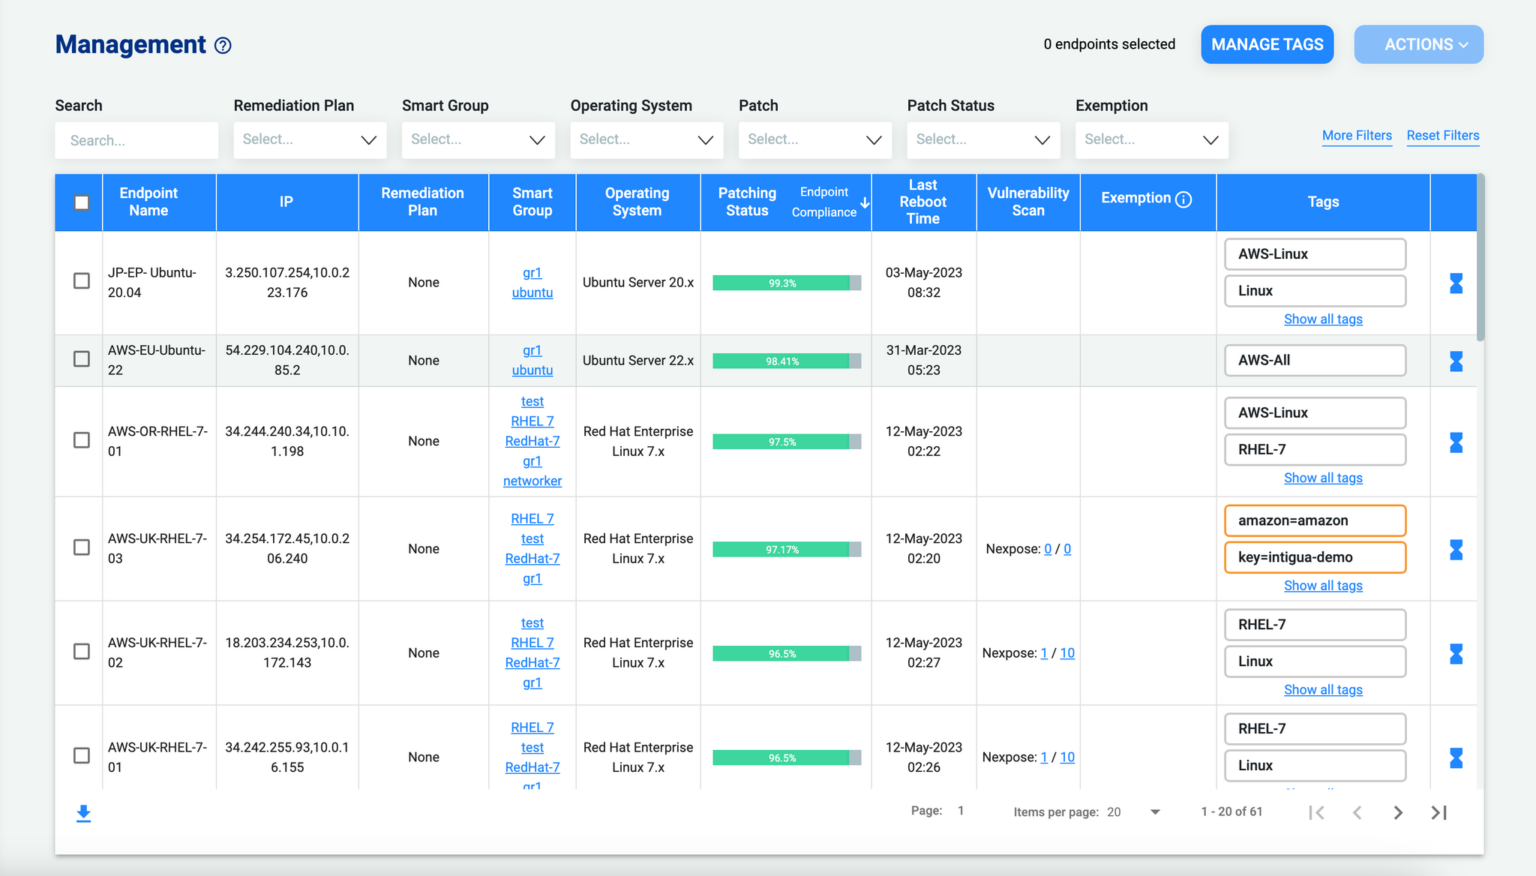
Task: Toggle the select-all checkbox in table header
Action: [82, 203]
